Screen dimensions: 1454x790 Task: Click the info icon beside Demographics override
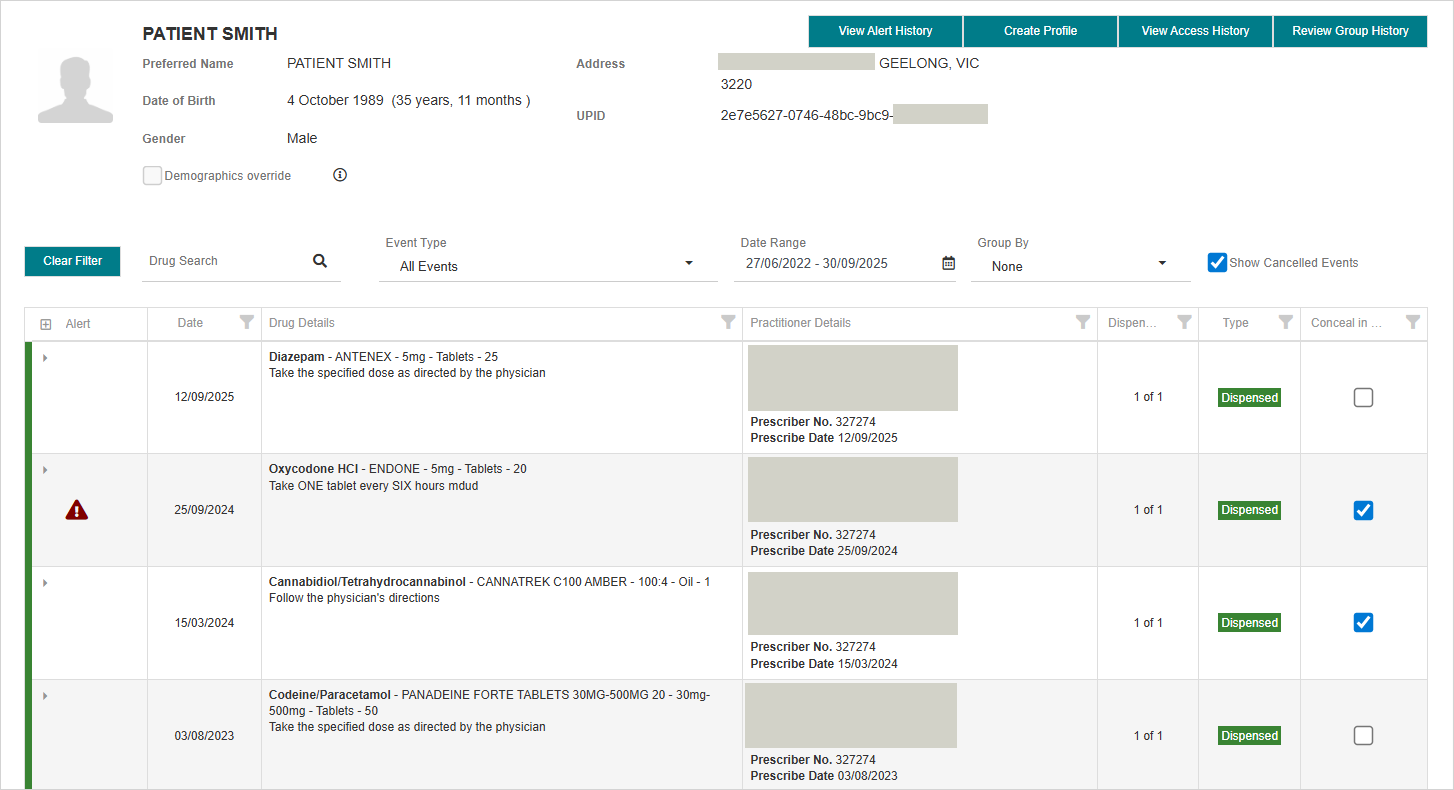tap(339, 174)
